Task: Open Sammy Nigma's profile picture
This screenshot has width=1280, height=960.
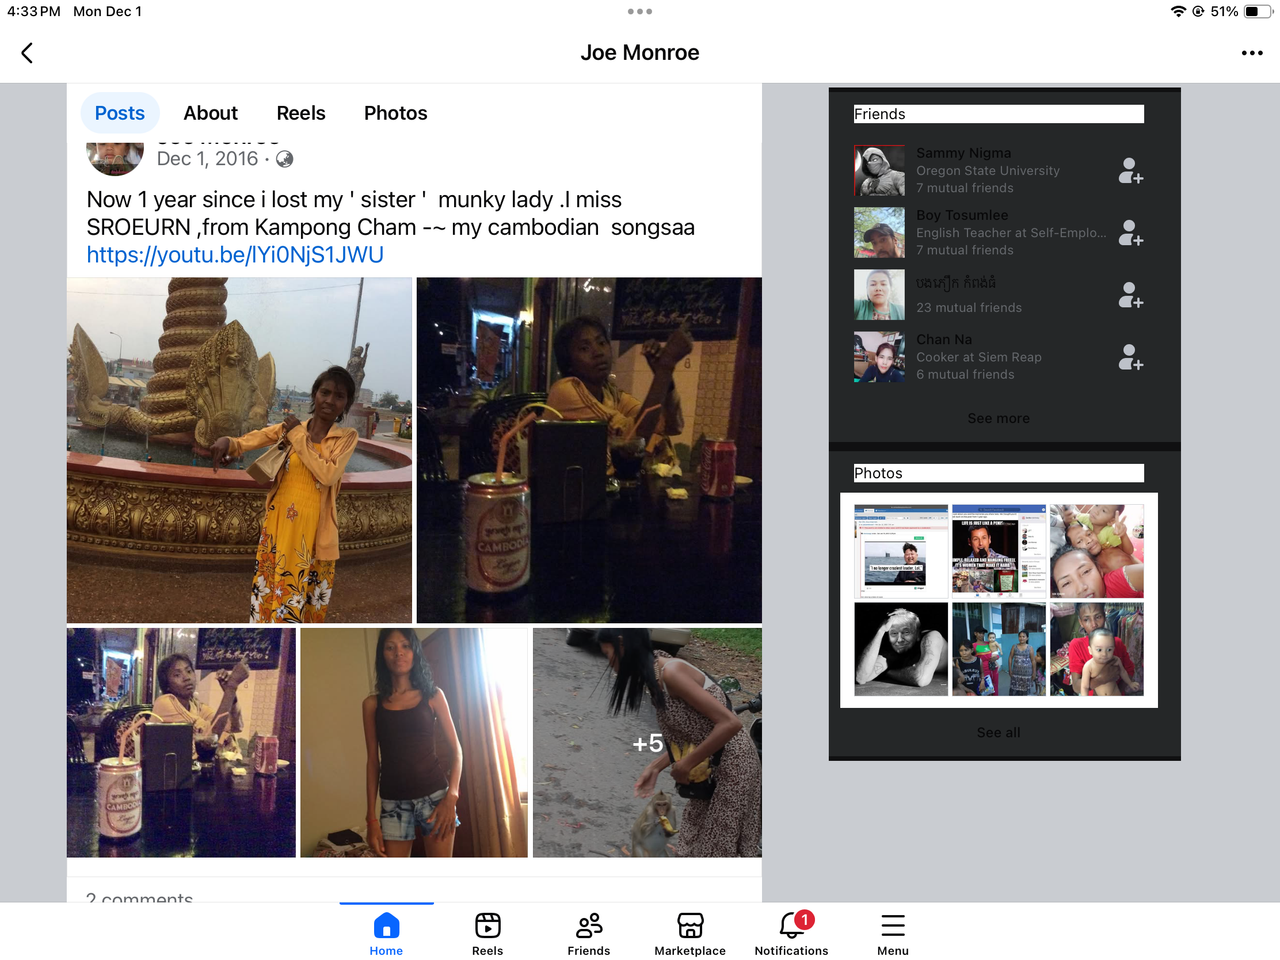Action: [880, 171]
